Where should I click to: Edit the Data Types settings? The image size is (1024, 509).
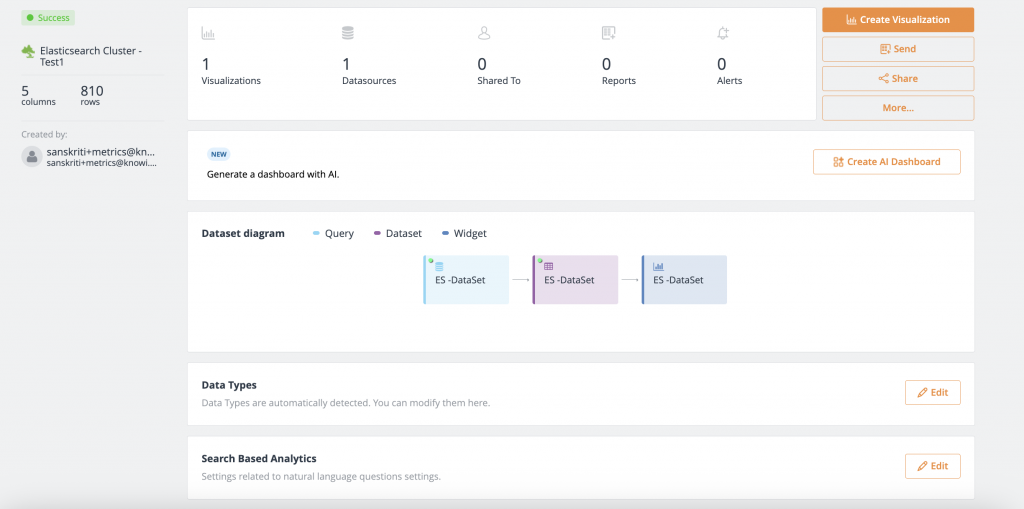point(933,393)
